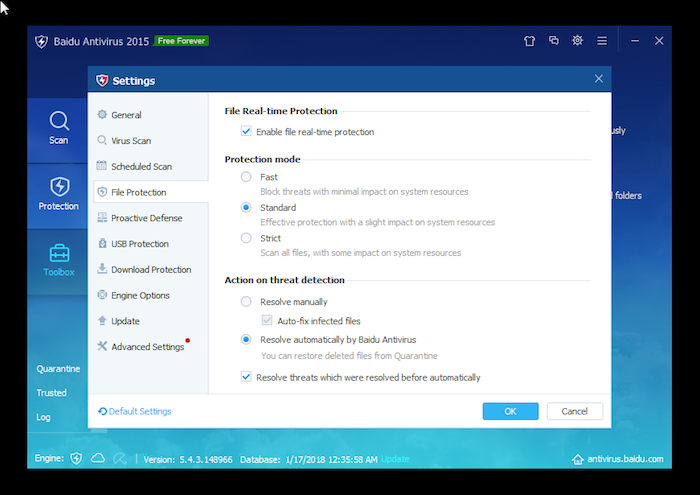Click the Baidu Antivirus shield logo
The width and height of the screenshot is (700, 495).
coord(42,42)
